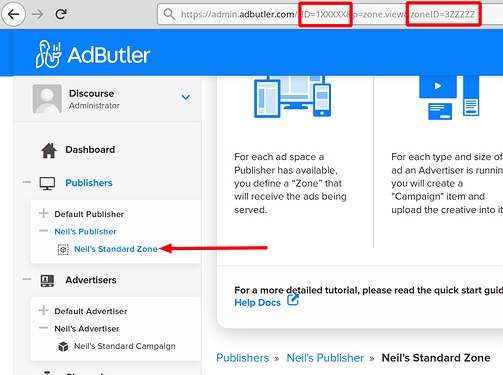Collapse the Publishers section minus toggle
Image resolution: width=503 pixels, height=375 pixels.
tap(27, 182)
